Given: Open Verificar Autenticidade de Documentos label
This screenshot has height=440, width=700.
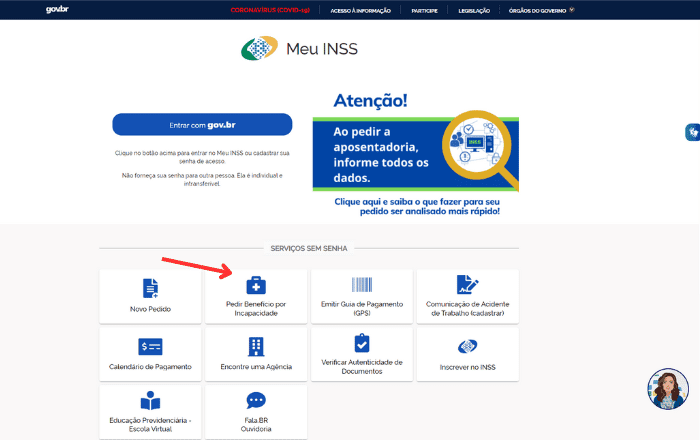Looking at the screenshot, I should [362, 367].
